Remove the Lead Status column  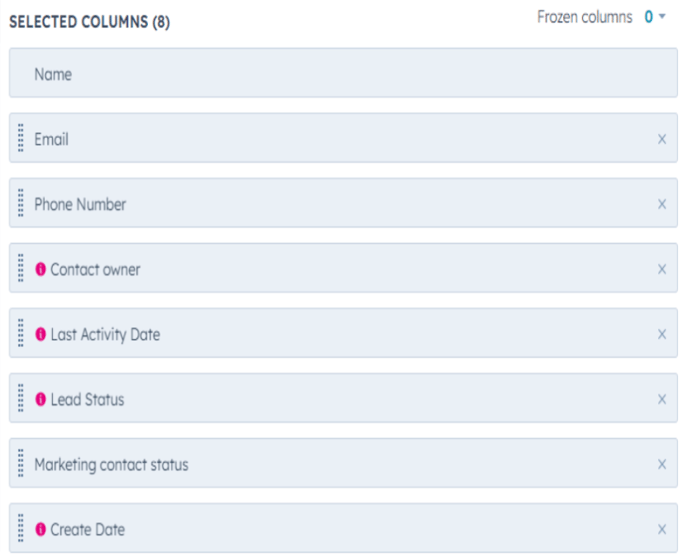pos(662,399)
